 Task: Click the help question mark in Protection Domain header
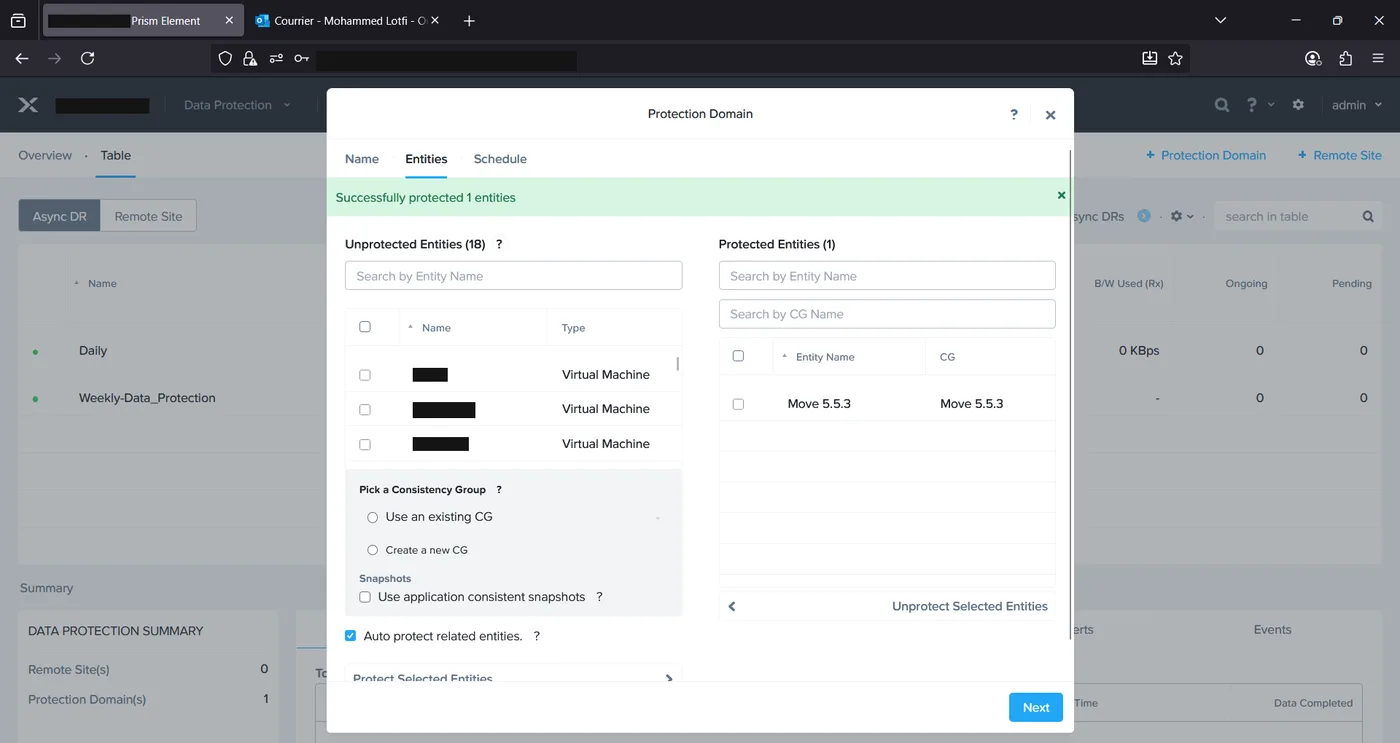tap(1014, 114)
